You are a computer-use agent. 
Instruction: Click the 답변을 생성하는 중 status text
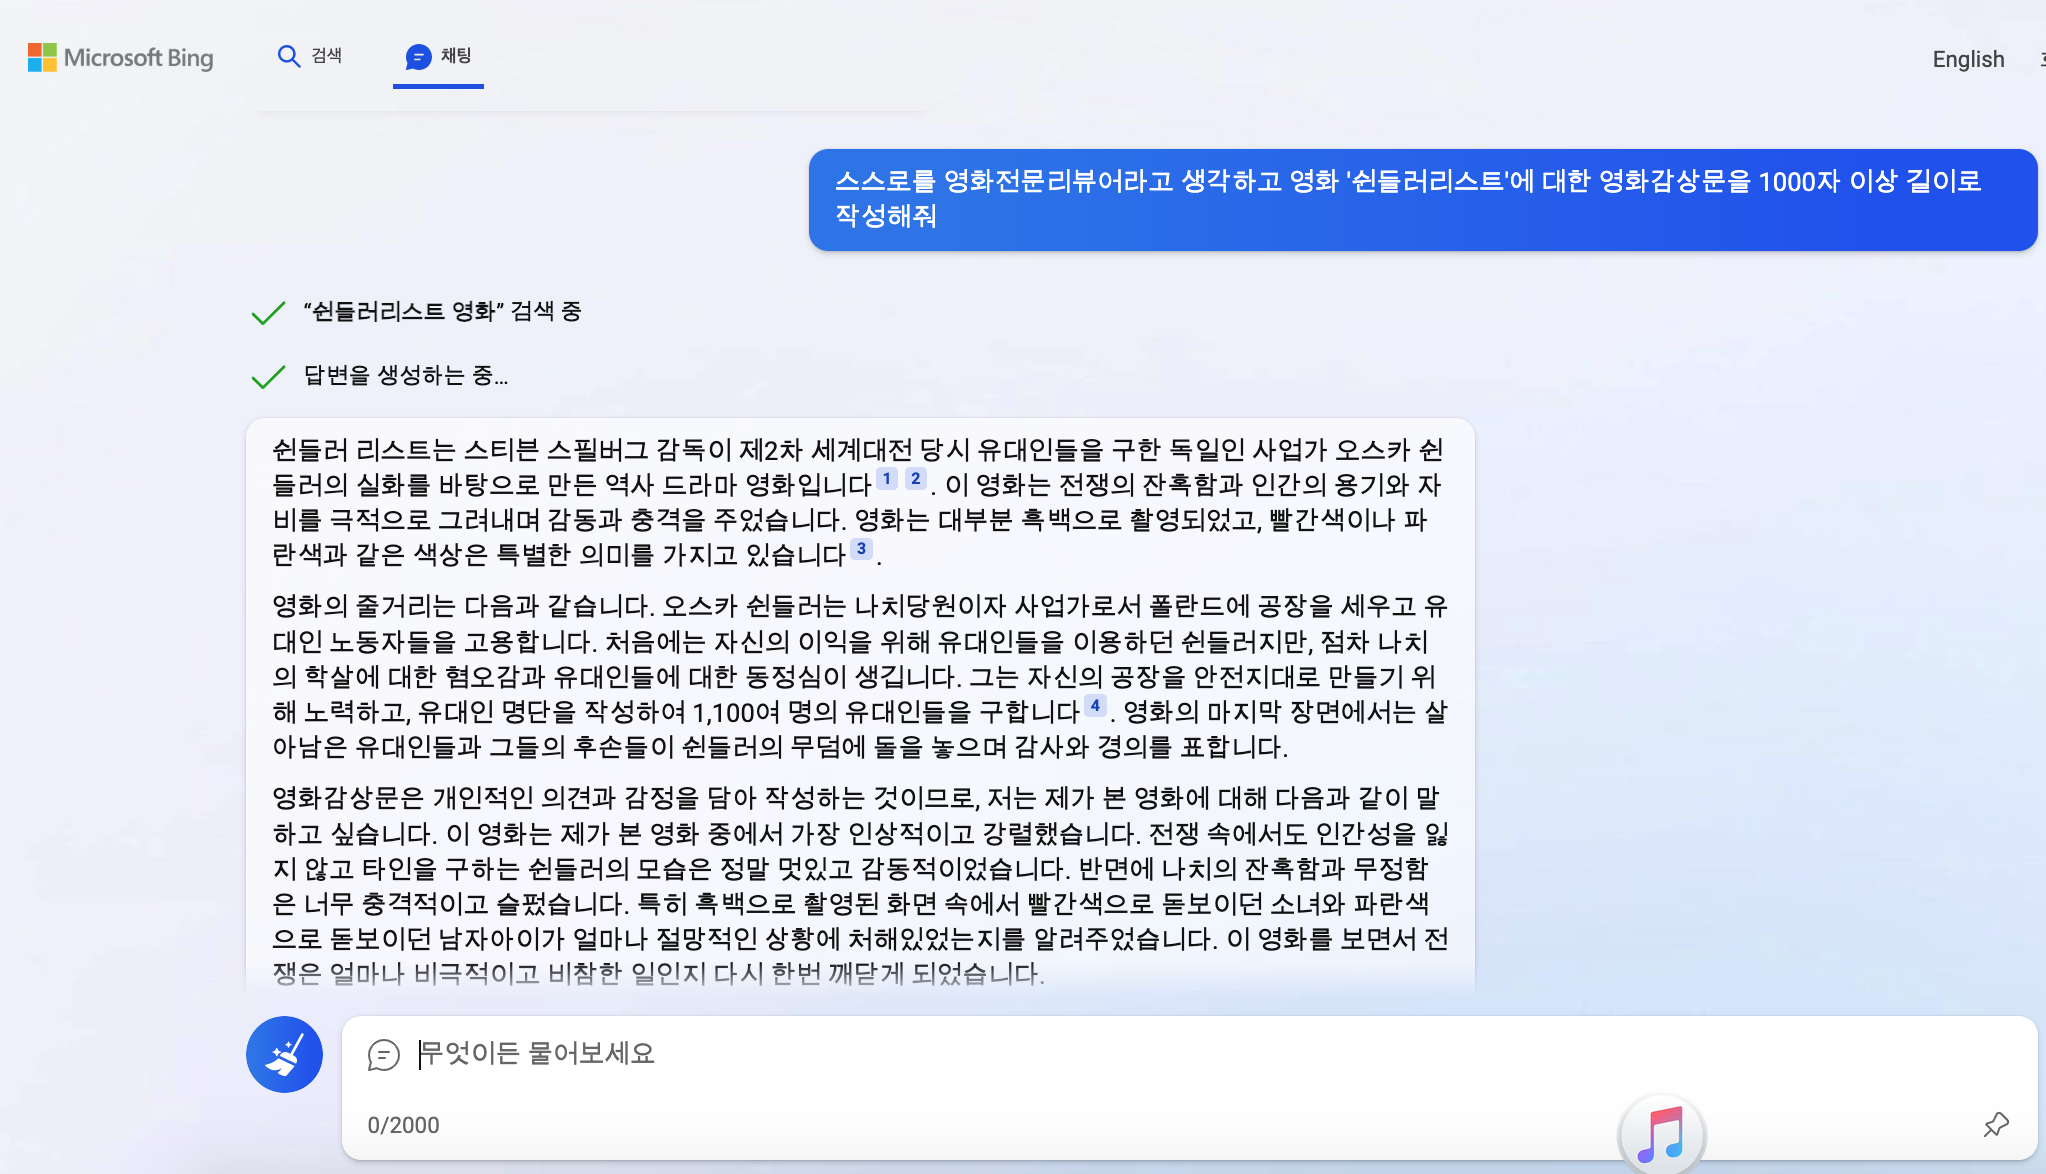pyautogui.click(x=405, y=375)
